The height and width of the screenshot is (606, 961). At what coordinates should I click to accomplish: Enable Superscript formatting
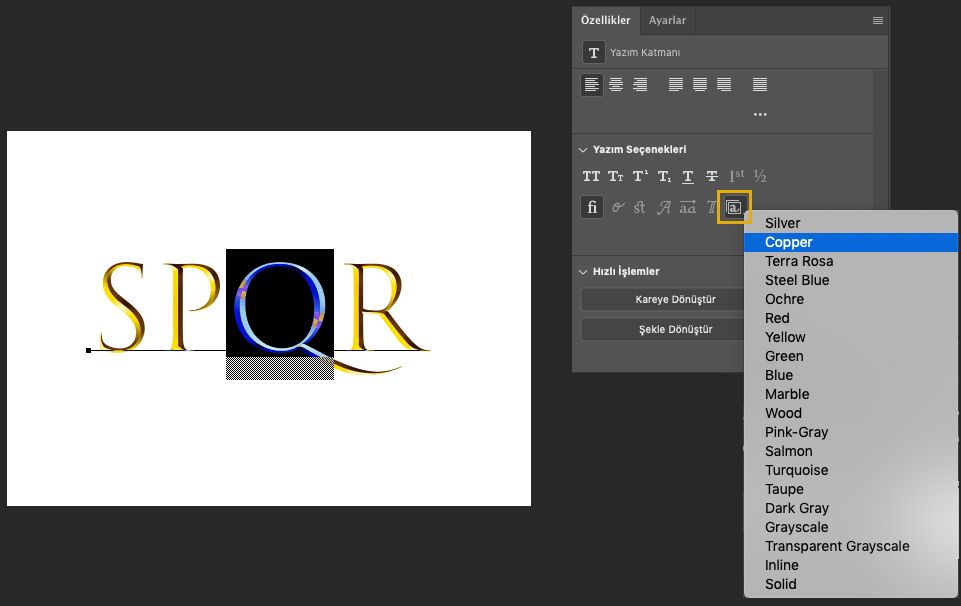(639, 176)
